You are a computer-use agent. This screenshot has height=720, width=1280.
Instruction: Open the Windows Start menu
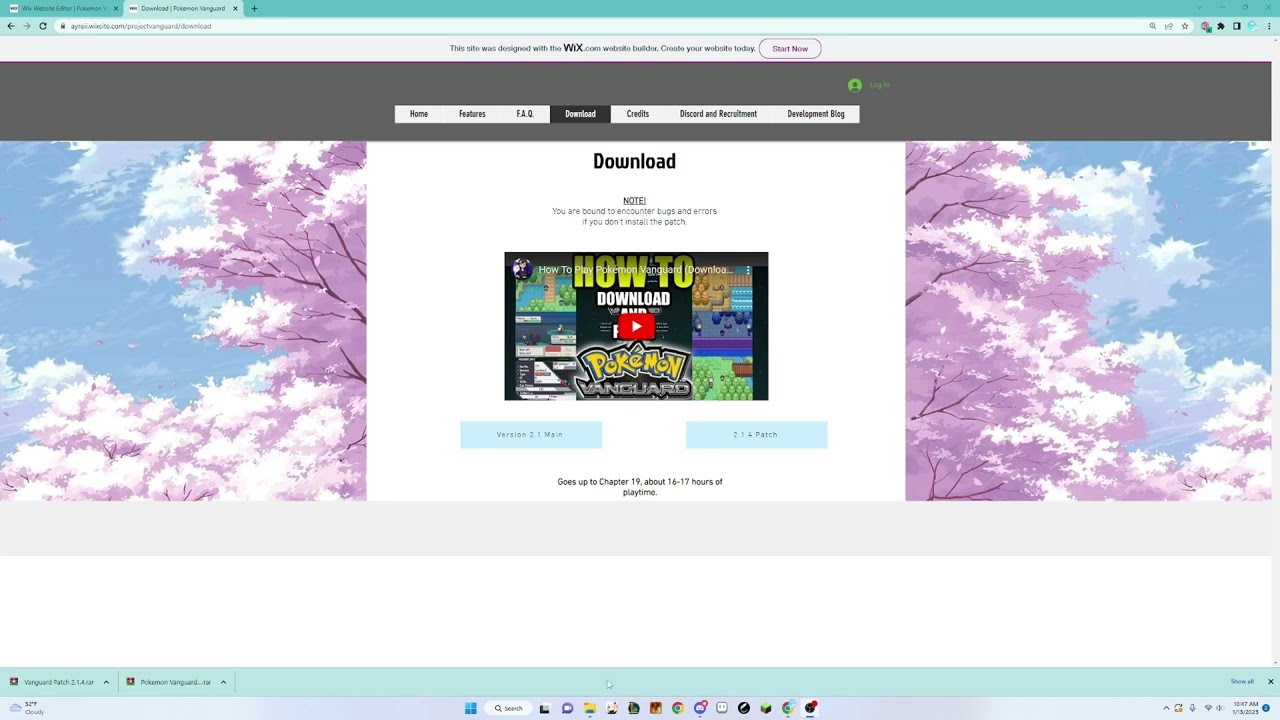click(x=471, y=708)
